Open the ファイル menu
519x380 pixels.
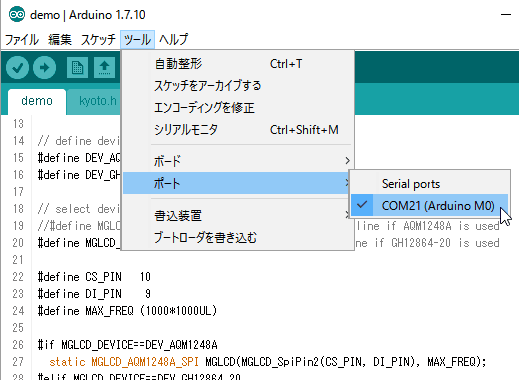click(x=22, y=40)
